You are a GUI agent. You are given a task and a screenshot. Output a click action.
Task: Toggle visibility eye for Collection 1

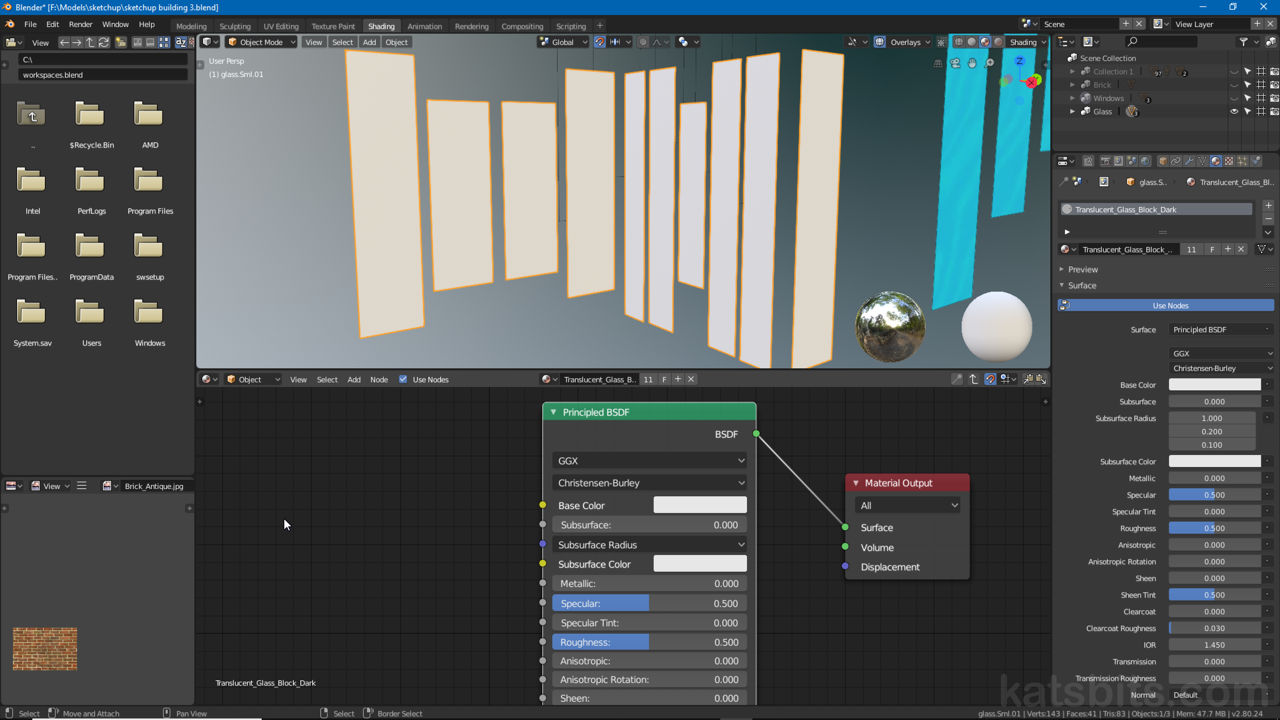tap(1234, 72)
